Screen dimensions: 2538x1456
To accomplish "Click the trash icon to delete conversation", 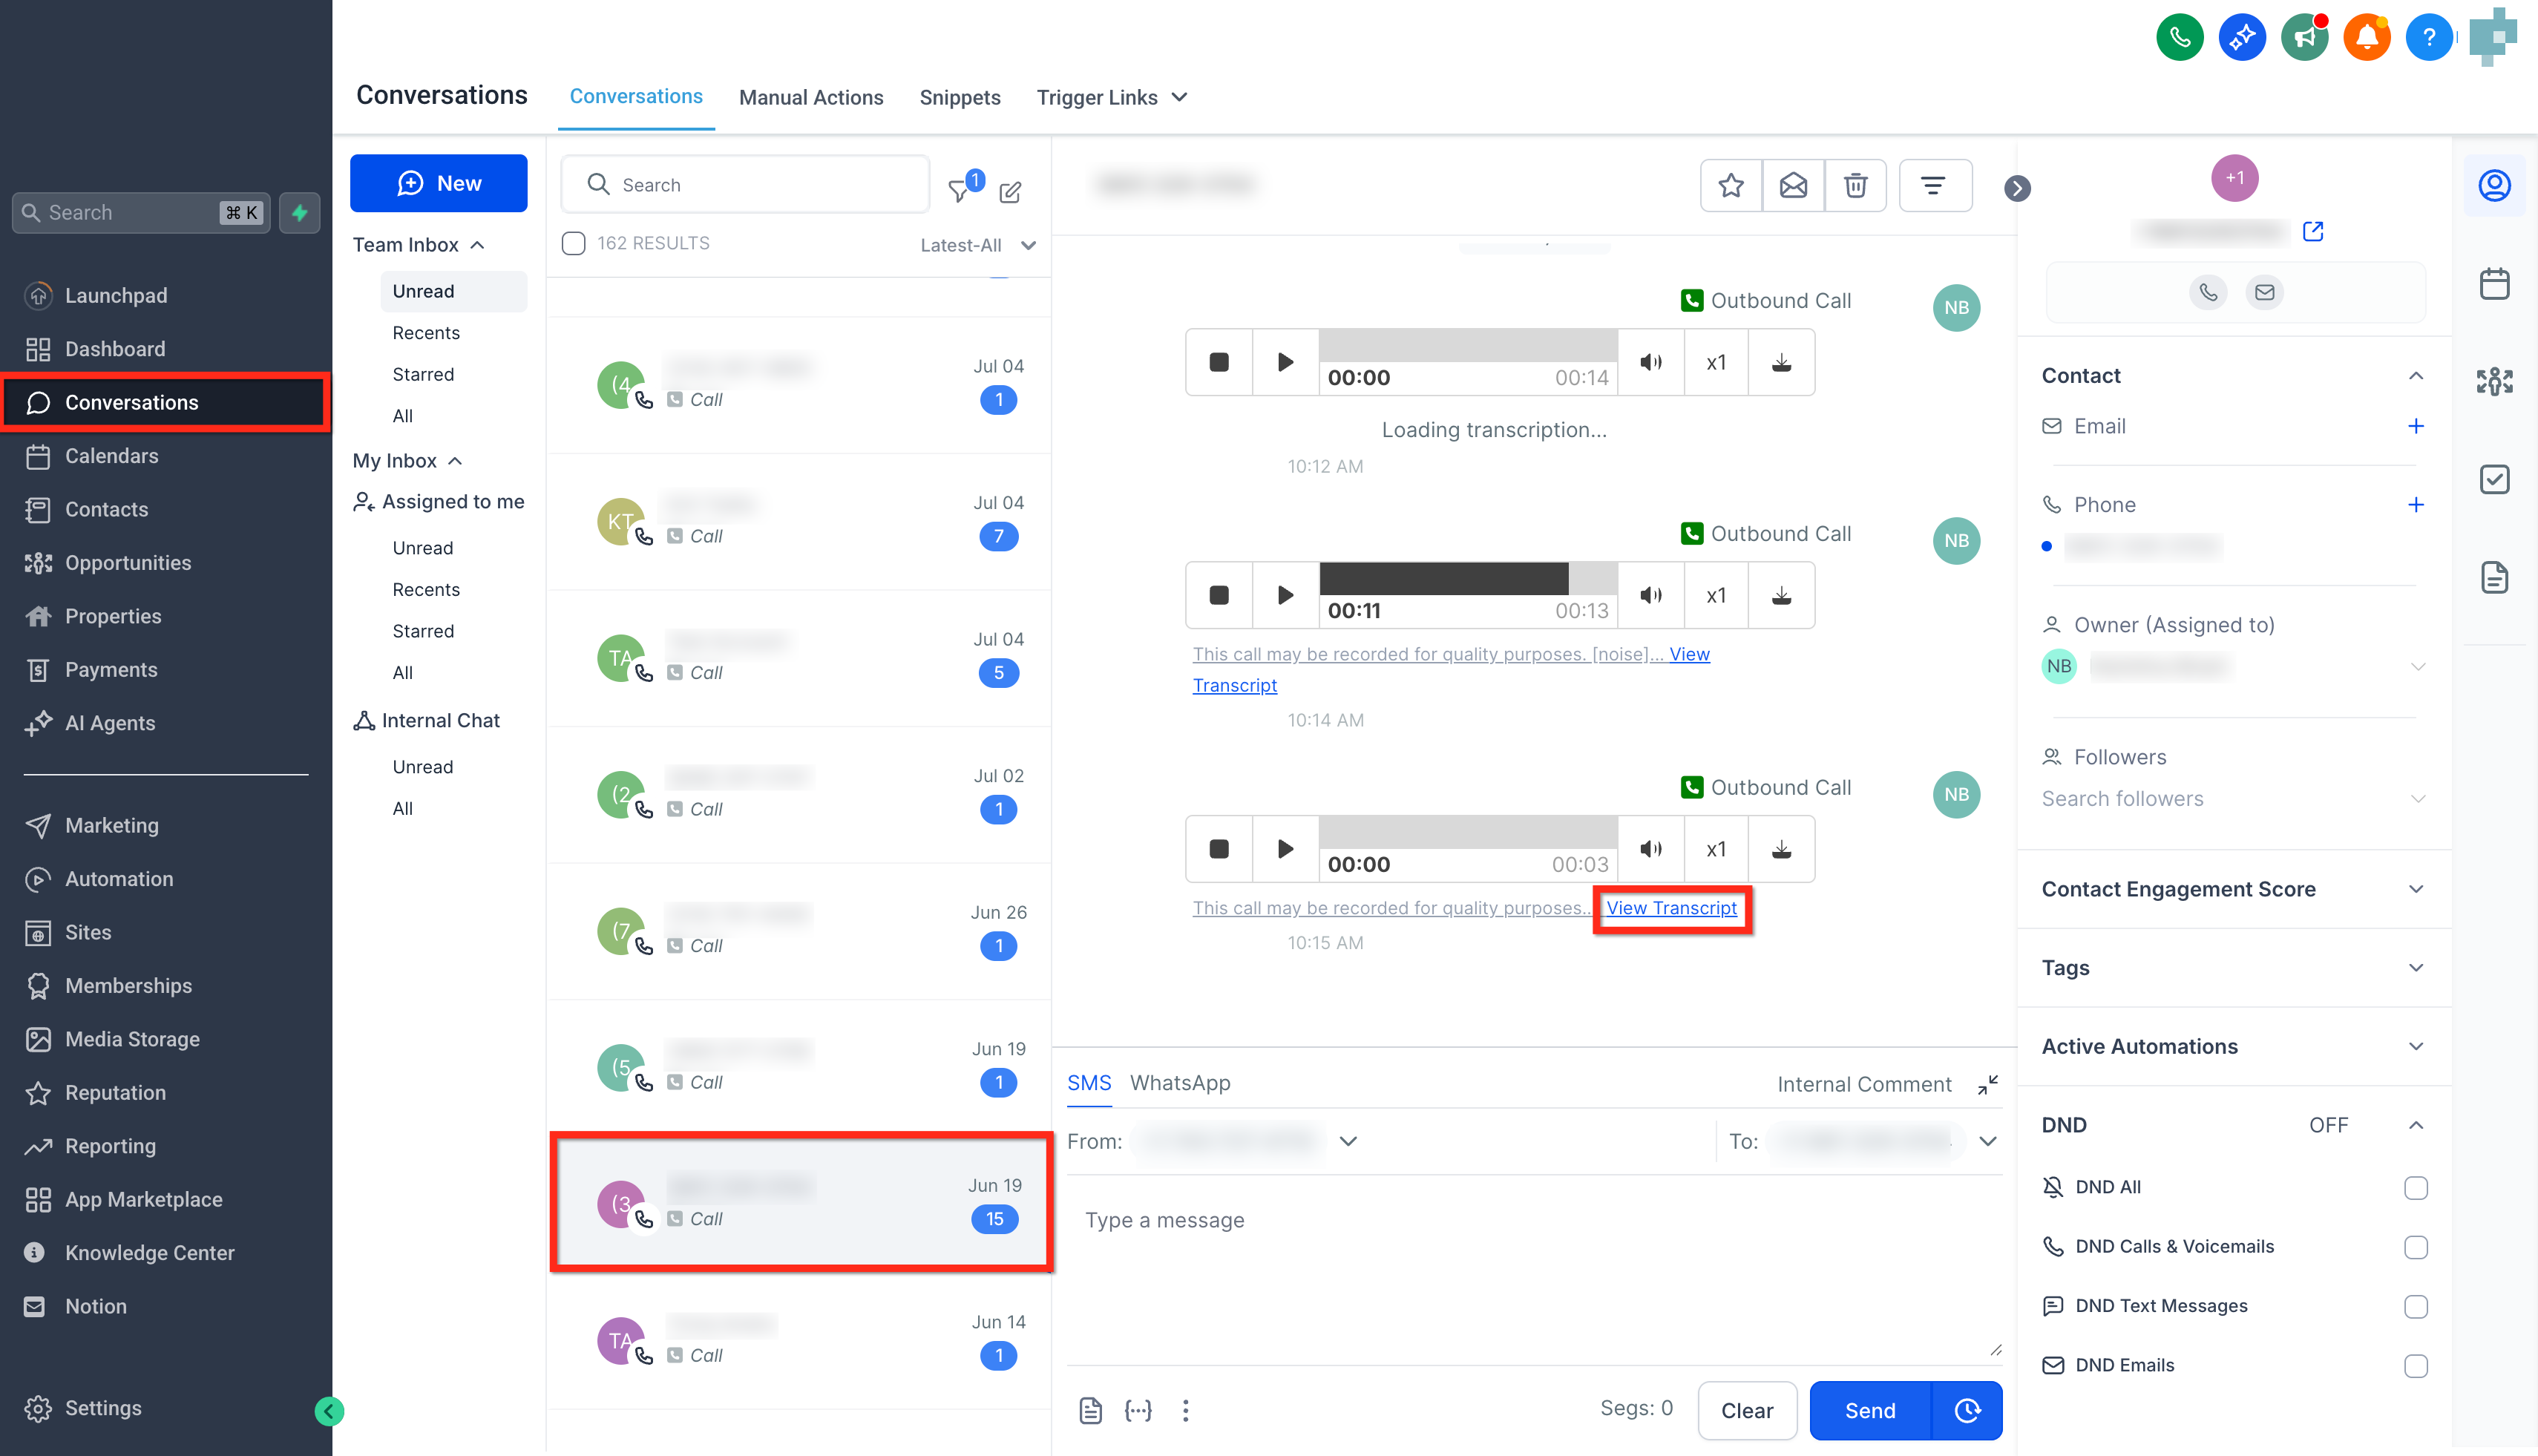I will pyautogui.click(x=1855, y=185).
